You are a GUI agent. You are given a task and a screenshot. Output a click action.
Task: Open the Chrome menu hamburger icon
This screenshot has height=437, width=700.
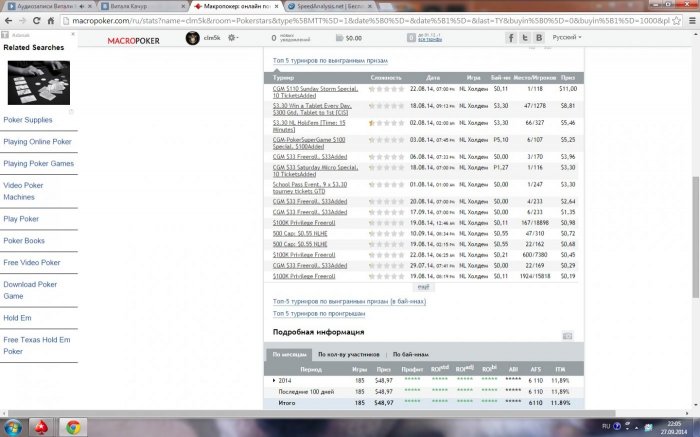pos(692,21)
